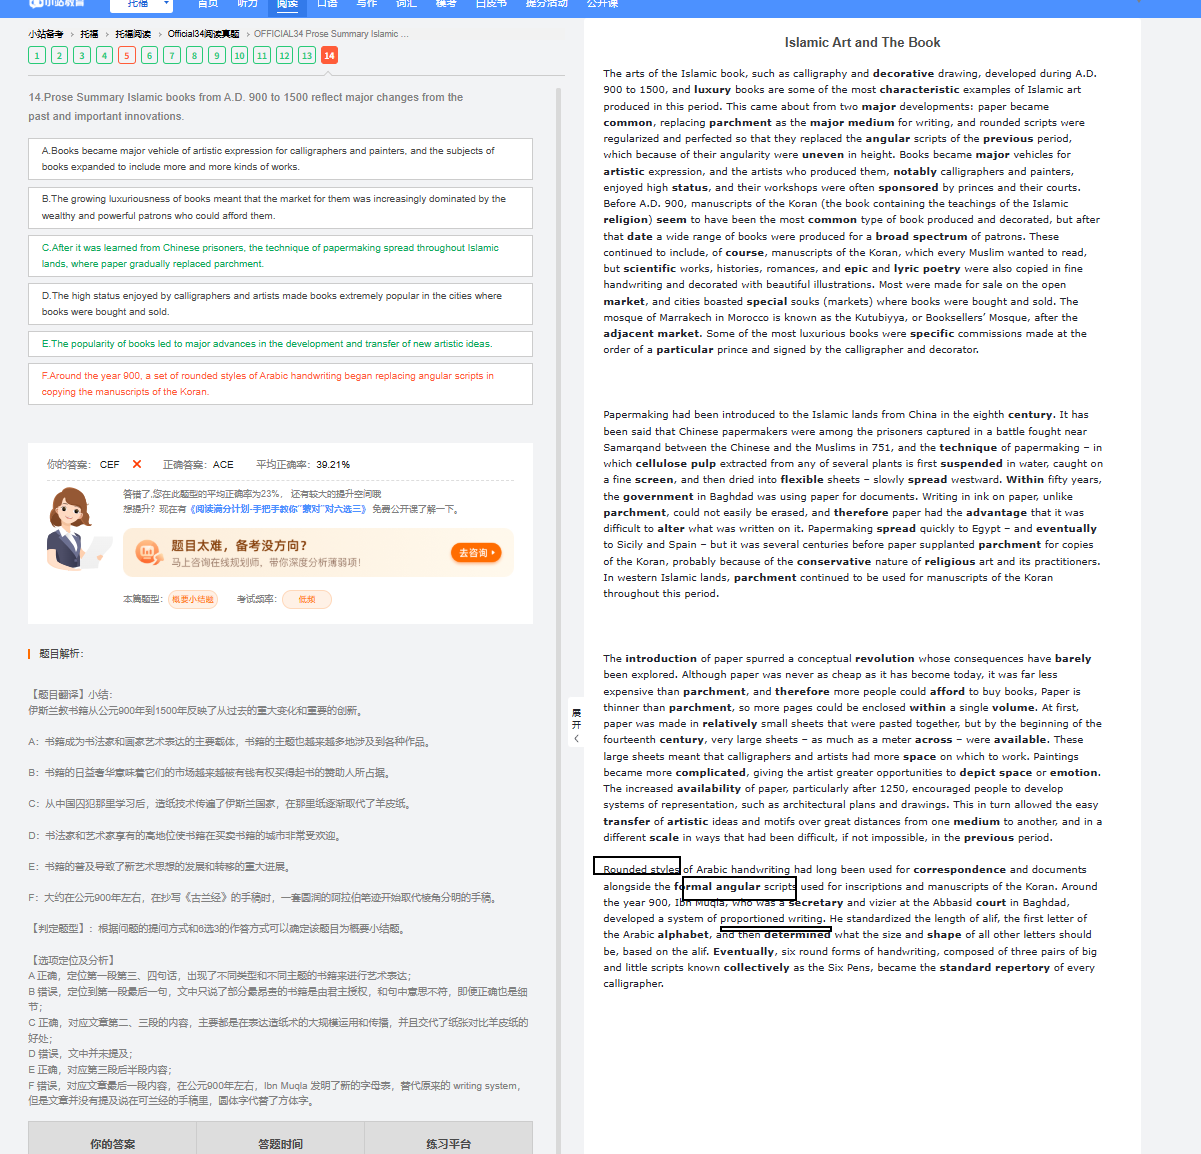Switch to the 听力 tab
Screen dimensions: 1201x1154
247,4
